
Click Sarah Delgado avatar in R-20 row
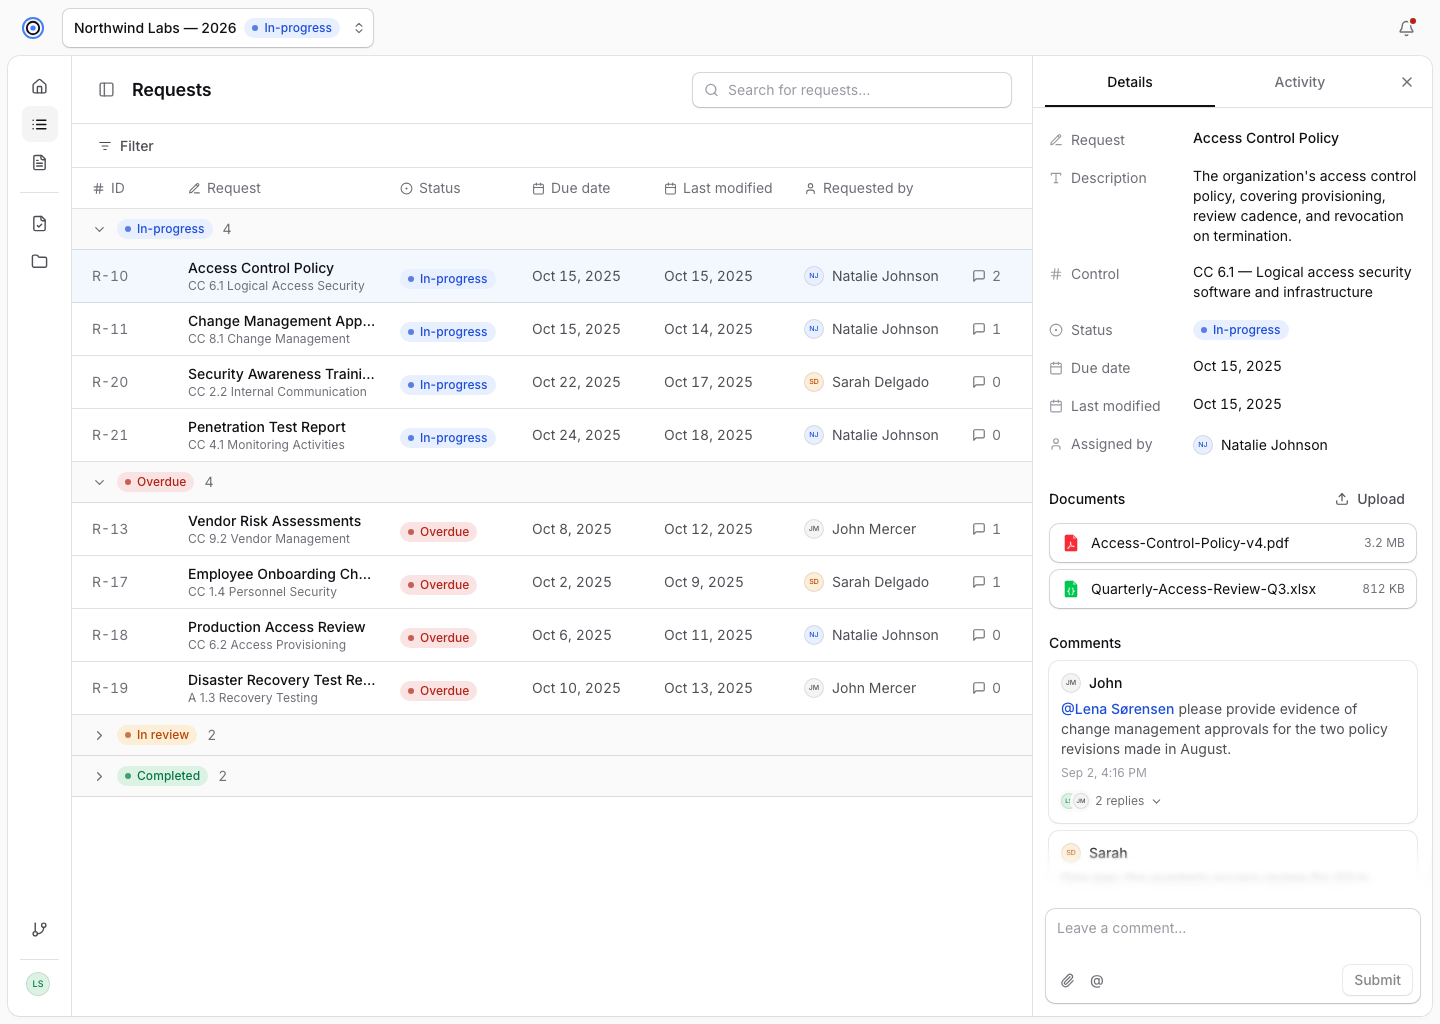[x=814, y=382]
